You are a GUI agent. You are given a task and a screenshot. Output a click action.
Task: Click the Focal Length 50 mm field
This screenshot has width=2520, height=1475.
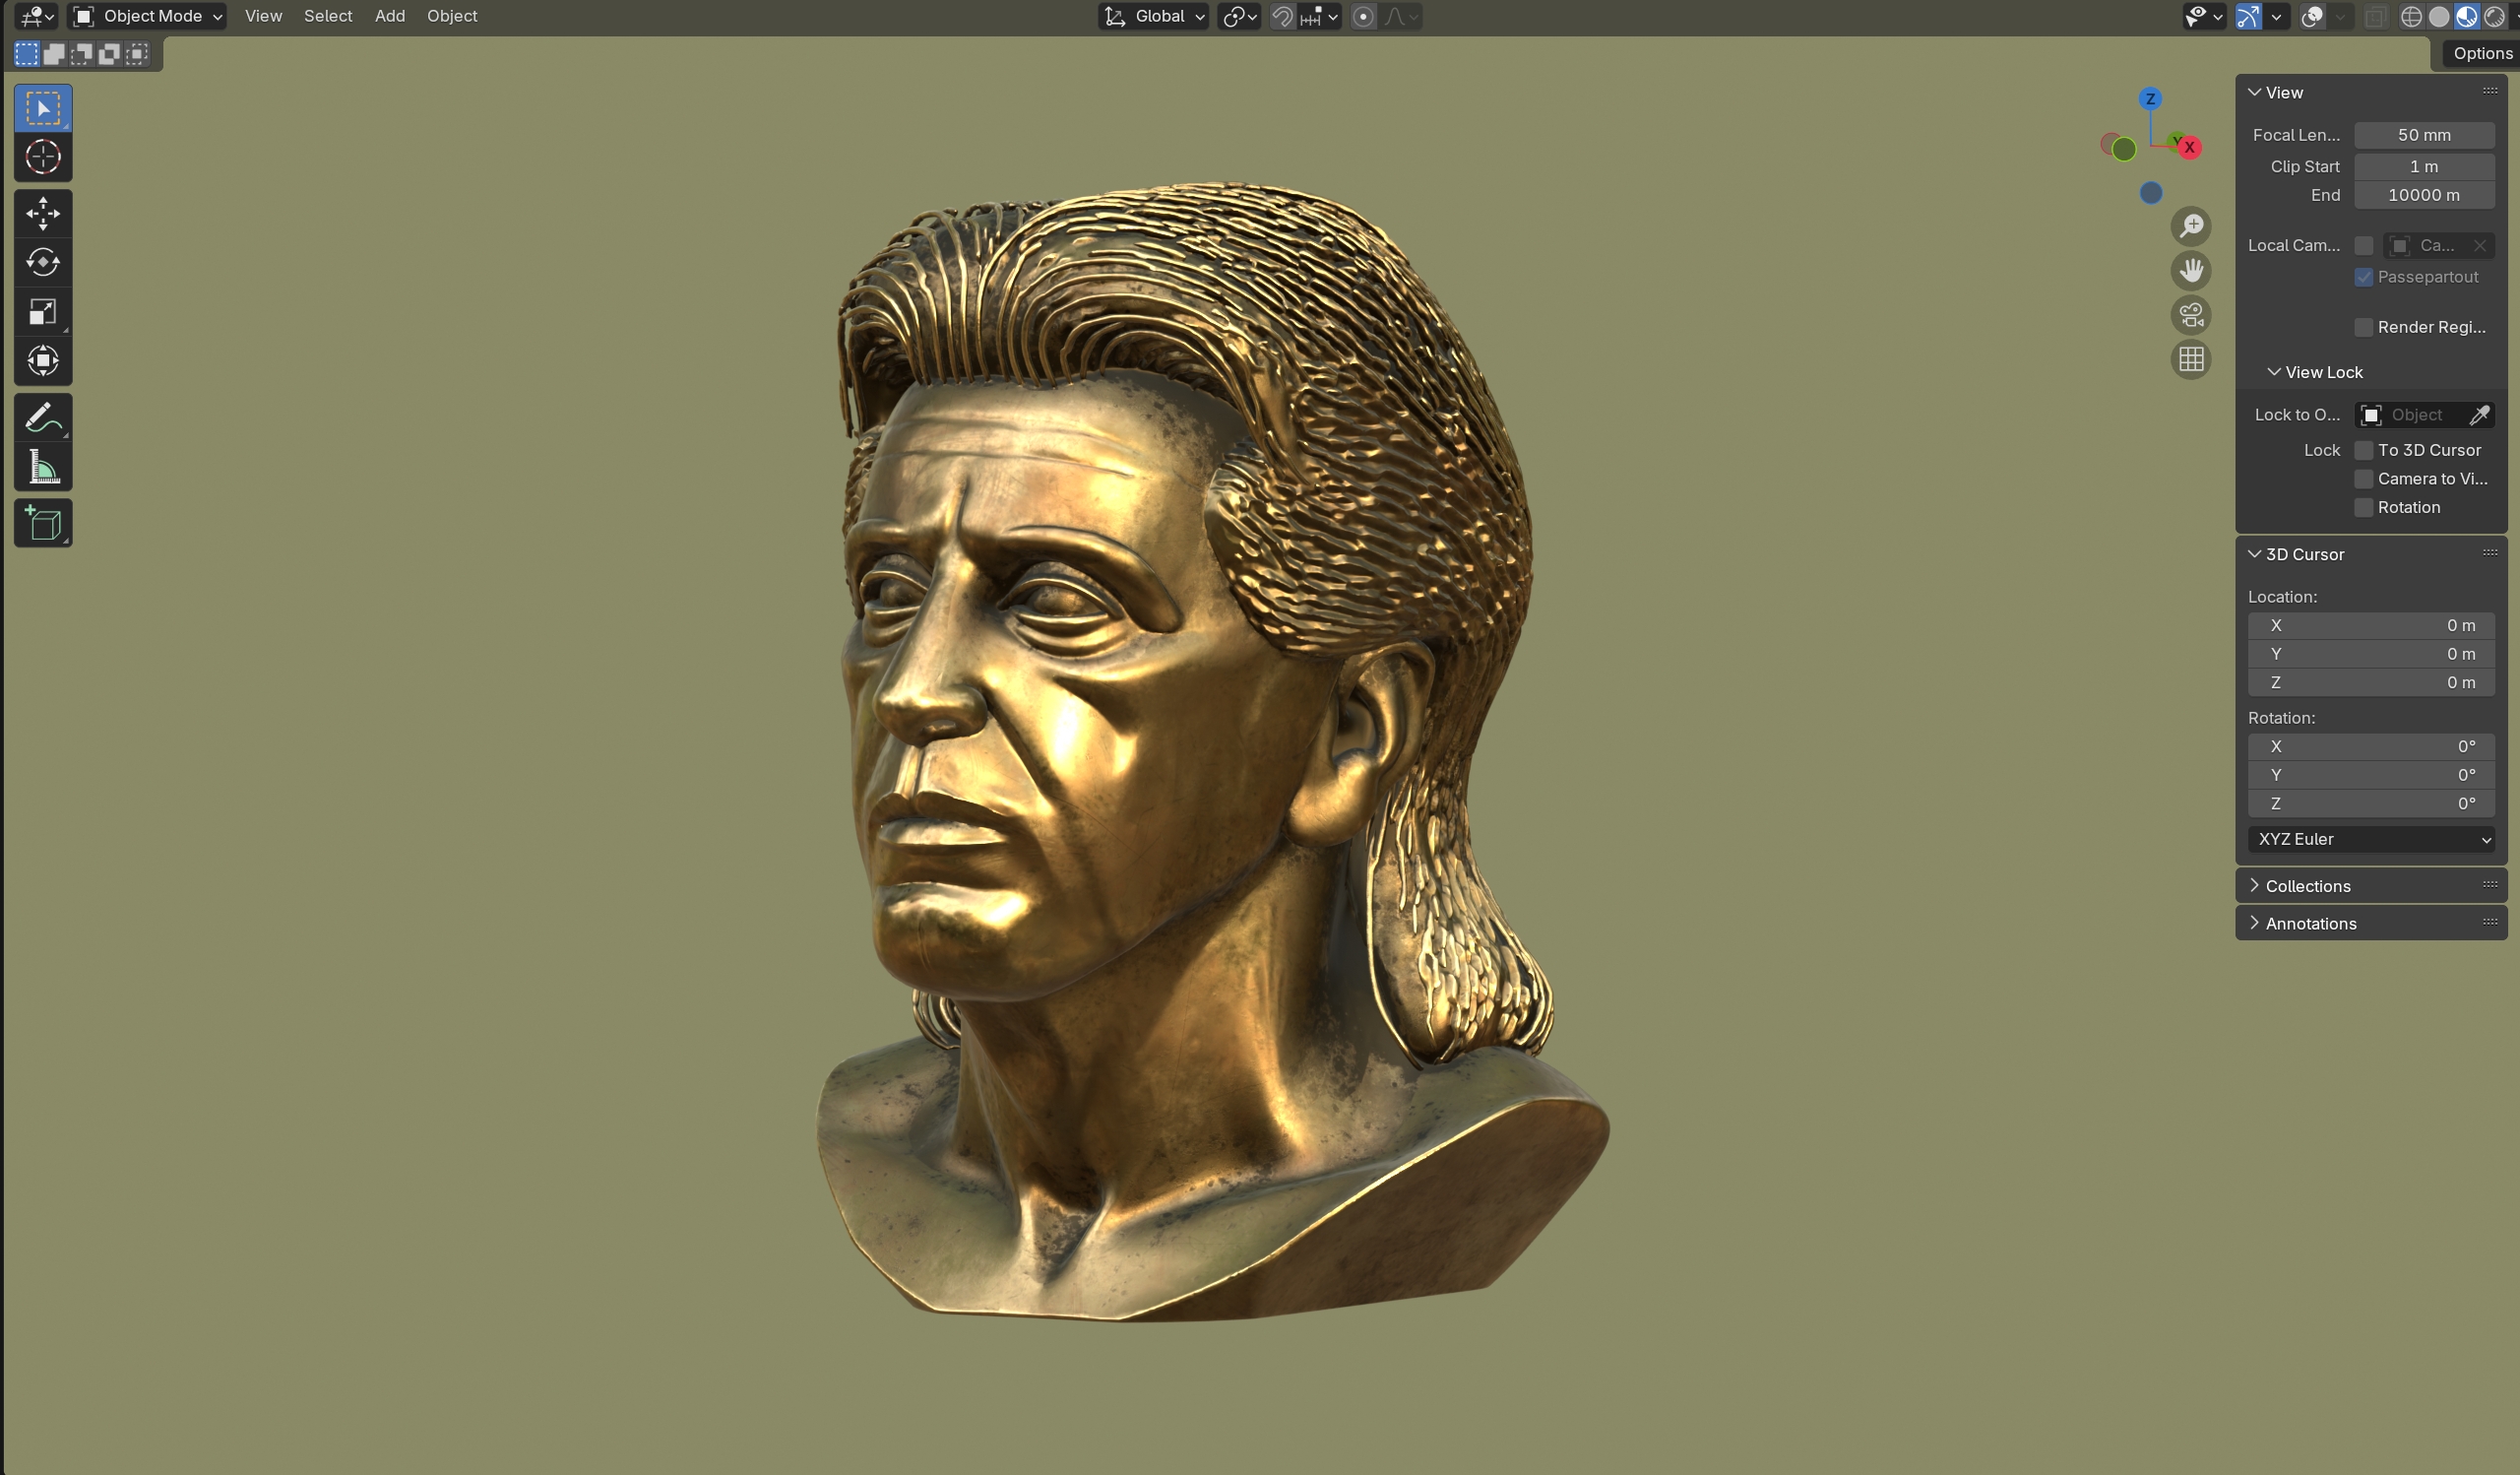point(2423,135)
